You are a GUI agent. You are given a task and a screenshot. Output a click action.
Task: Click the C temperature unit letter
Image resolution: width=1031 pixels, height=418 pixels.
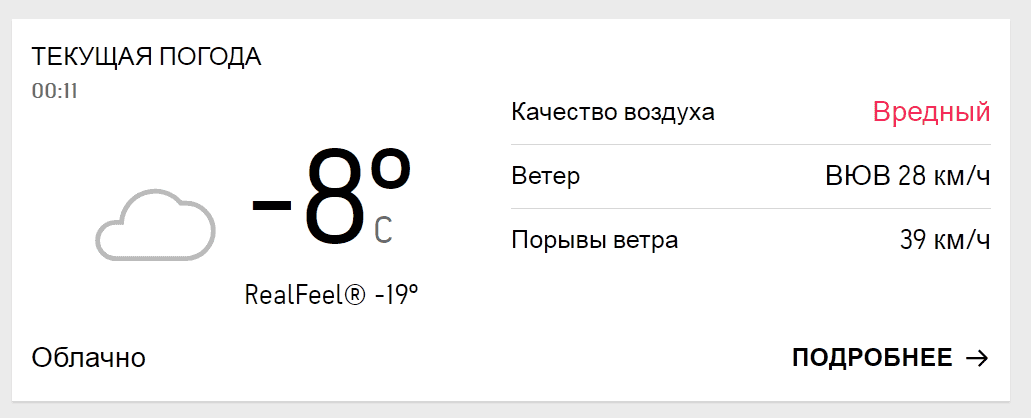[383, 230]
